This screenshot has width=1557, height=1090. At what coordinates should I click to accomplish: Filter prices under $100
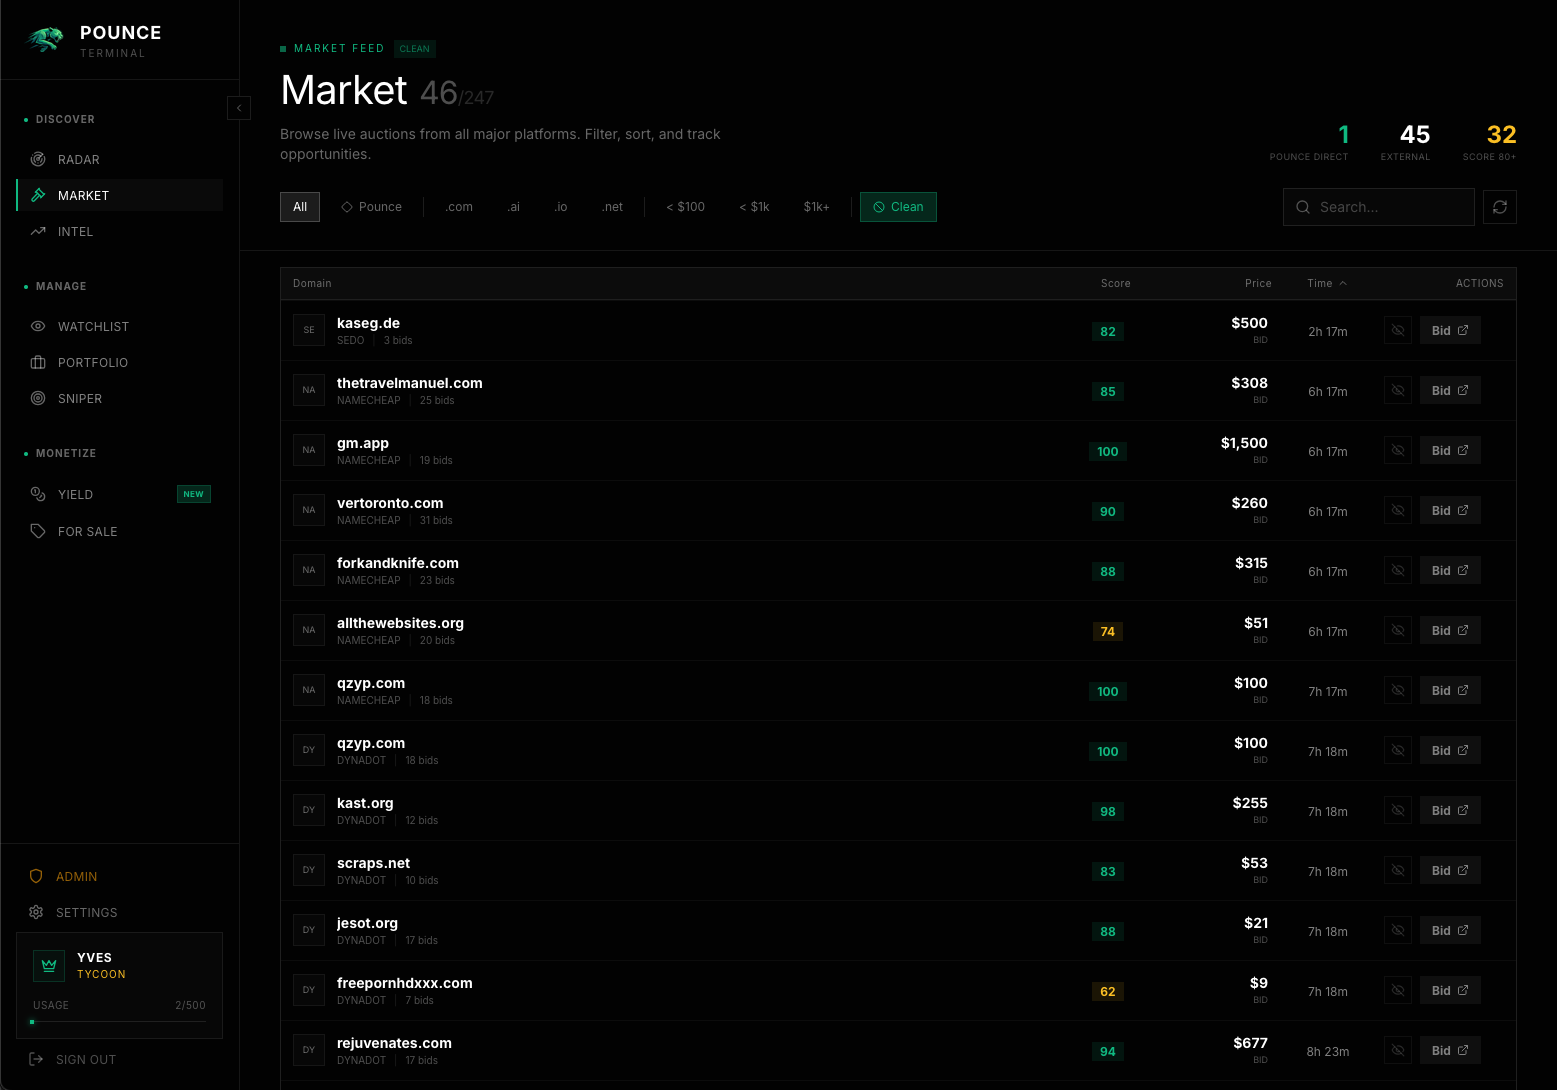(686, 207)
